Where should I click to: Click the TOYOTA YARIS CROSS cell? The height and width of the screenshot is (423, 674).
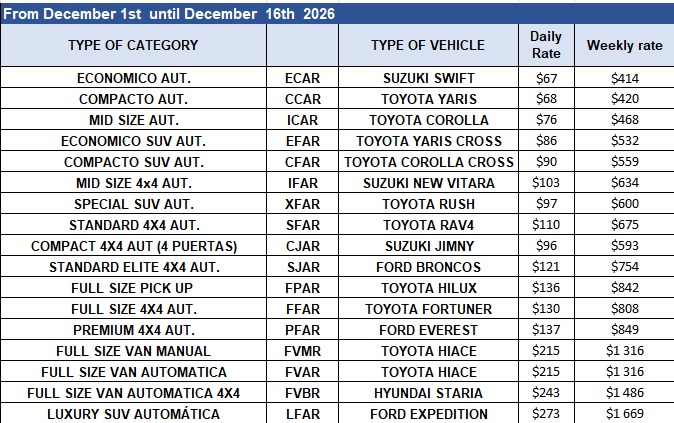(428, 141)
